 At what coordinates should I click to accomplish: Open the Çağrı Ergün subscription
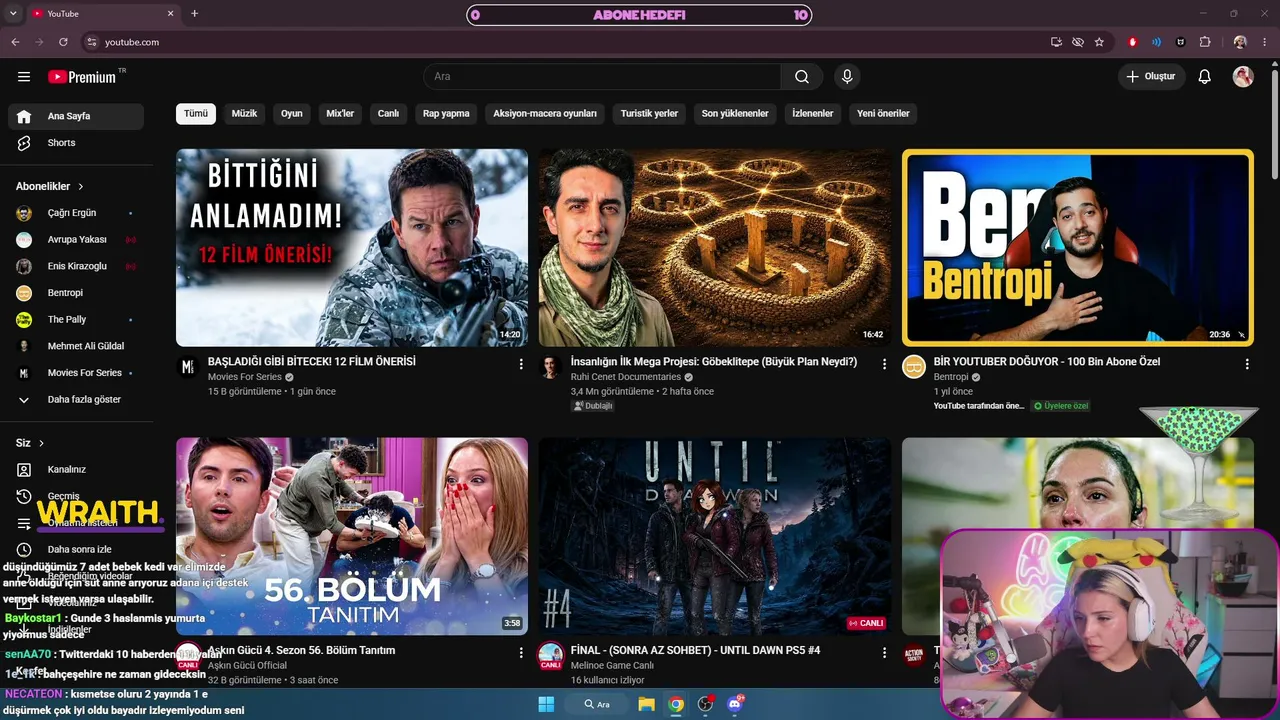coord(76,213)
